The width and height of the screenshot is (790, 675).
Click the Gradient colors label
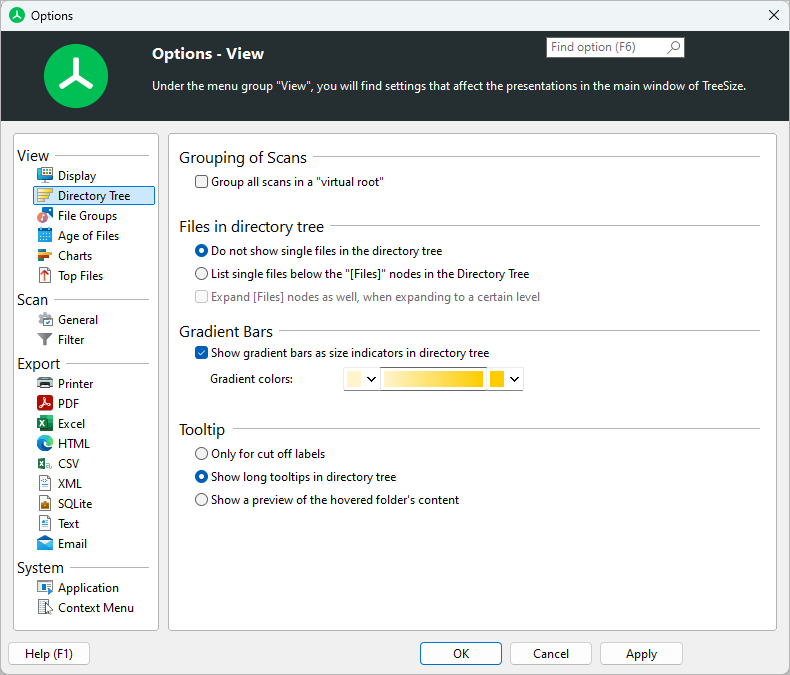251,379
